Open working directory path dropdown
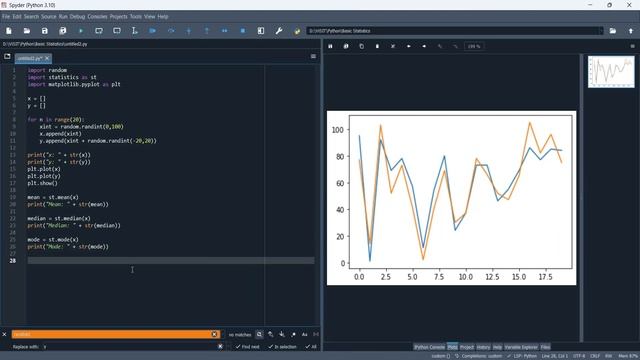The width and height of the screenshot is (640, 360). (x=600, y=31)
